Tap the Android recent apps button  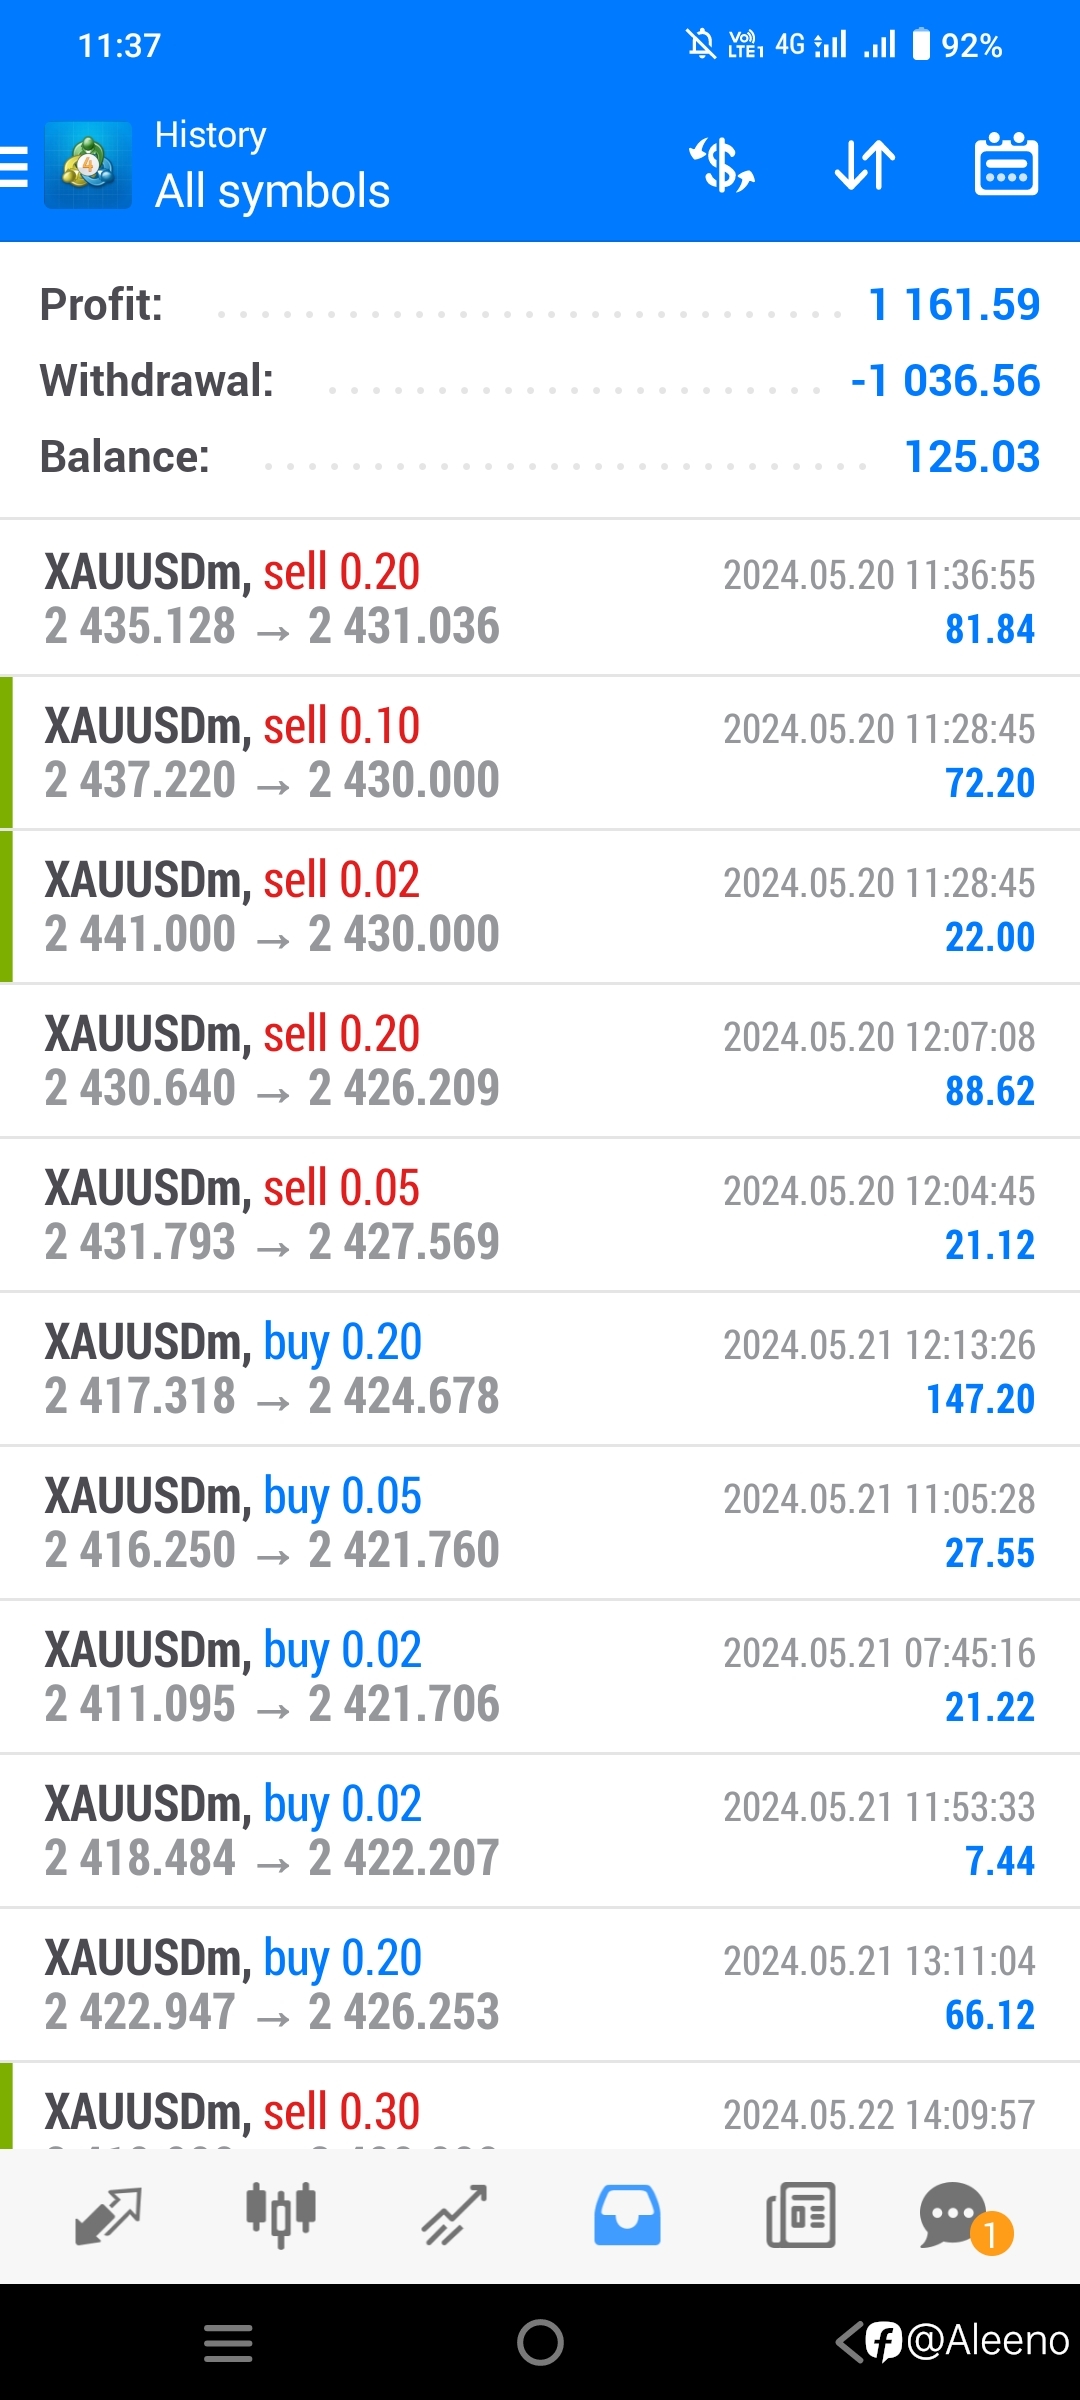[228, 2342]
